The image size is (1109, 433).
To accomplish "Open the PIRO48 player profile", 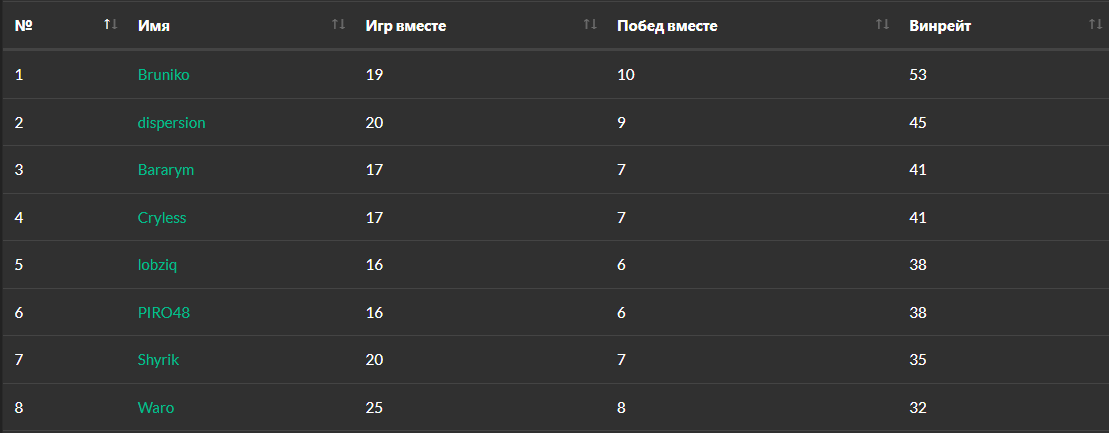I will click(x=163, y=313).
